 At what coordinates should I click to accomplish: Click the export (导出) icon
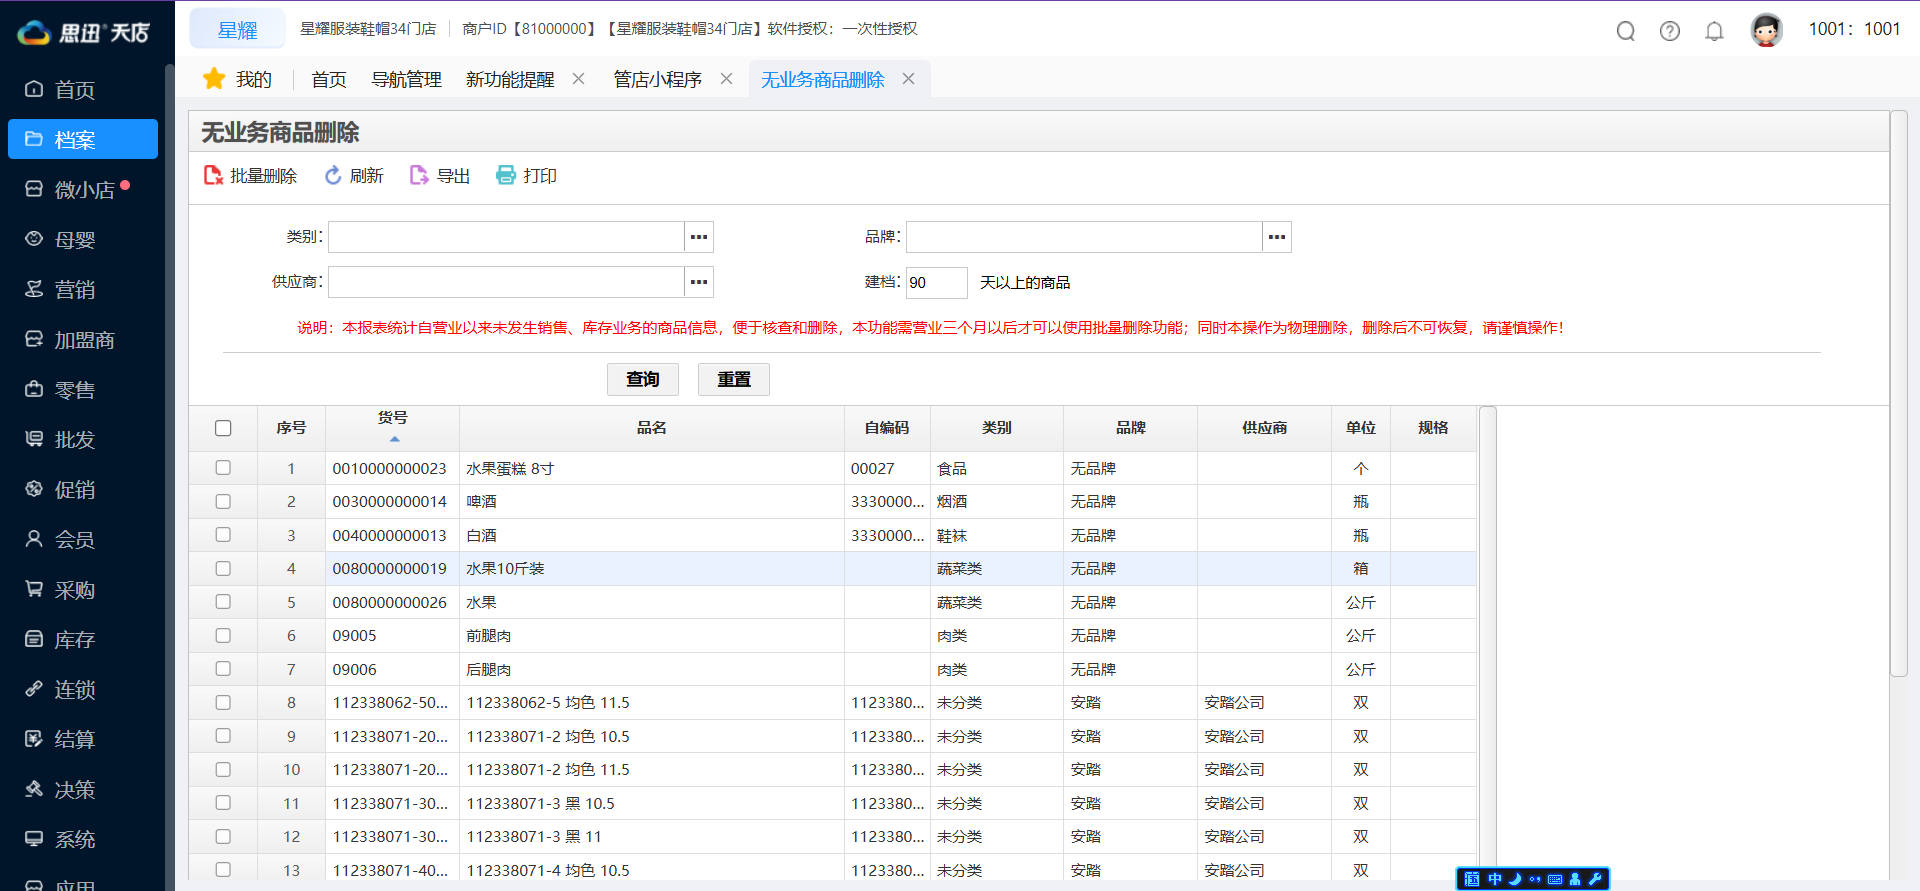coord(419,176)
